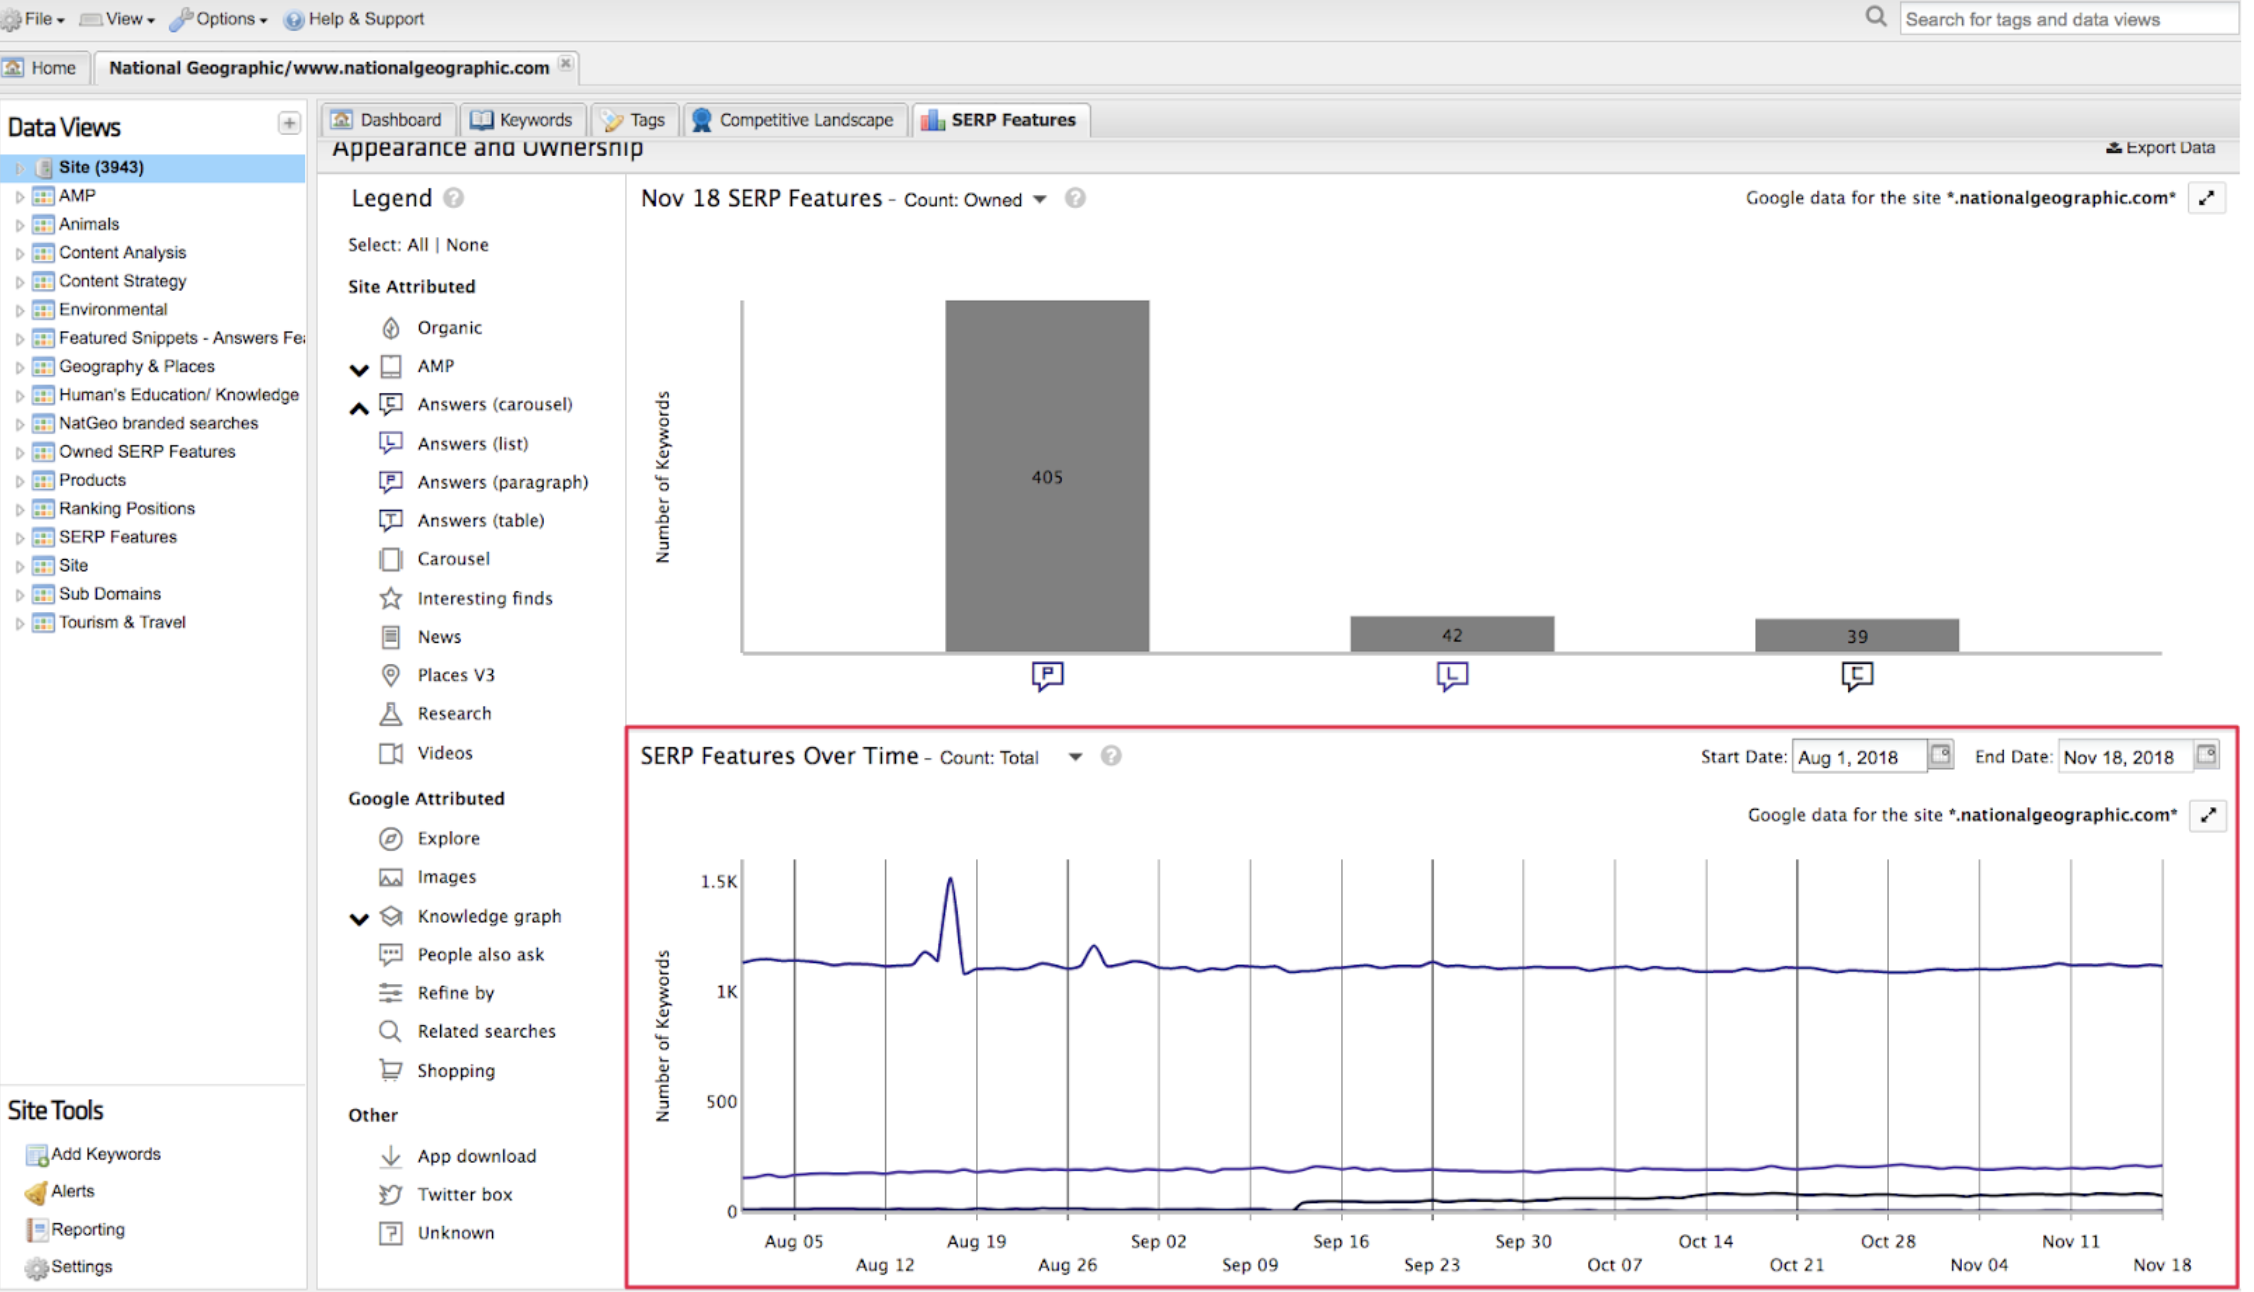Click the Export Data link
Screen dimensions: 2254x1292
click(x=2160, y=148)
